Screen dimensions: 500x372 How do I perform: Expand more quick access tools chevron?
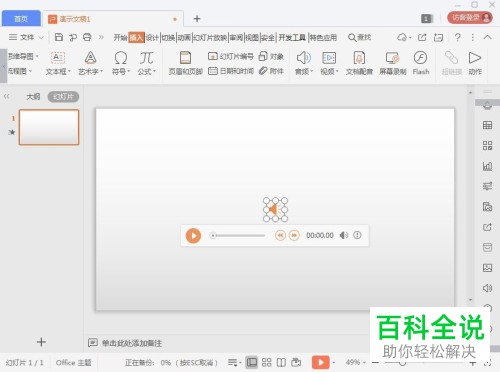[x=101, y=37]
